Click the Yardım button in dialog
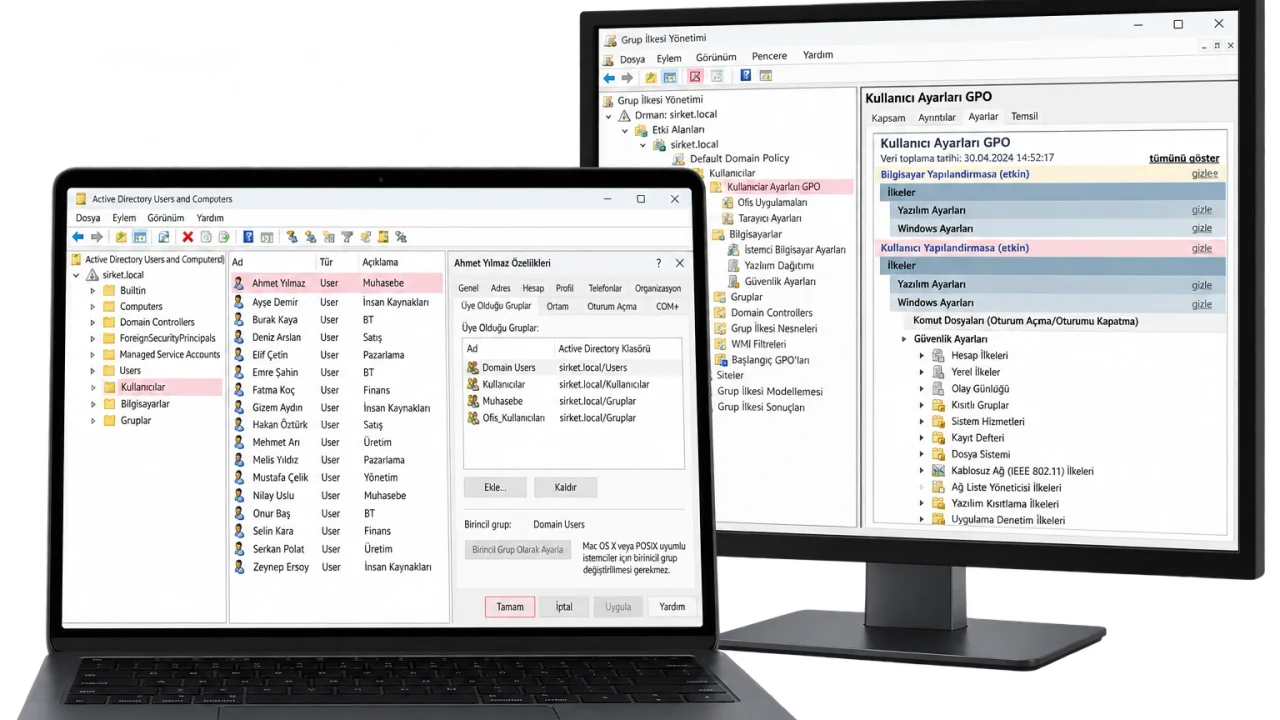Screen dimensions: 1280x720 (672, 607)
